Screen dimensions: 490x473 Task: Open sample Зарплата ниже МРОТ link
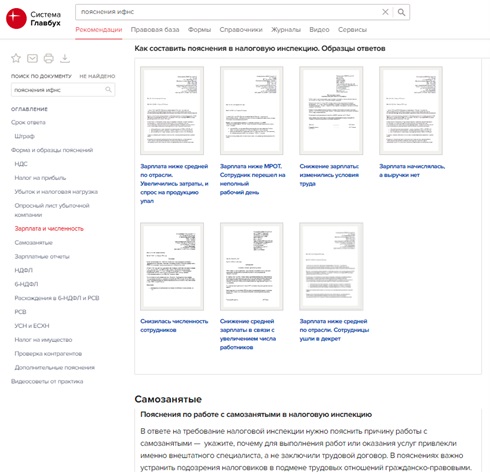click(252, 179)
